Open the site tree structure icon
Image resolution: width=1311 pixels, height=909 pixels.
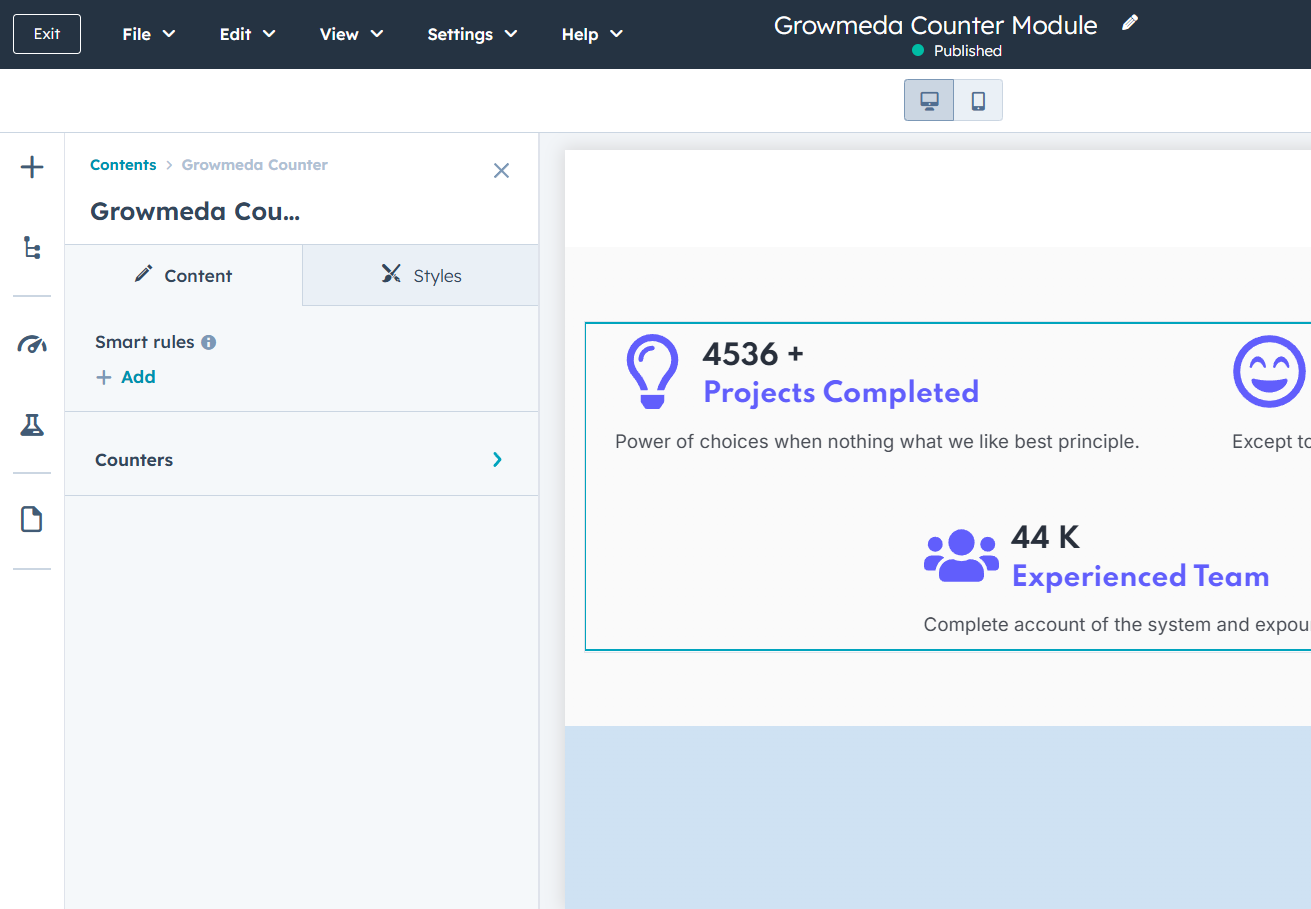tap(32, 248)
